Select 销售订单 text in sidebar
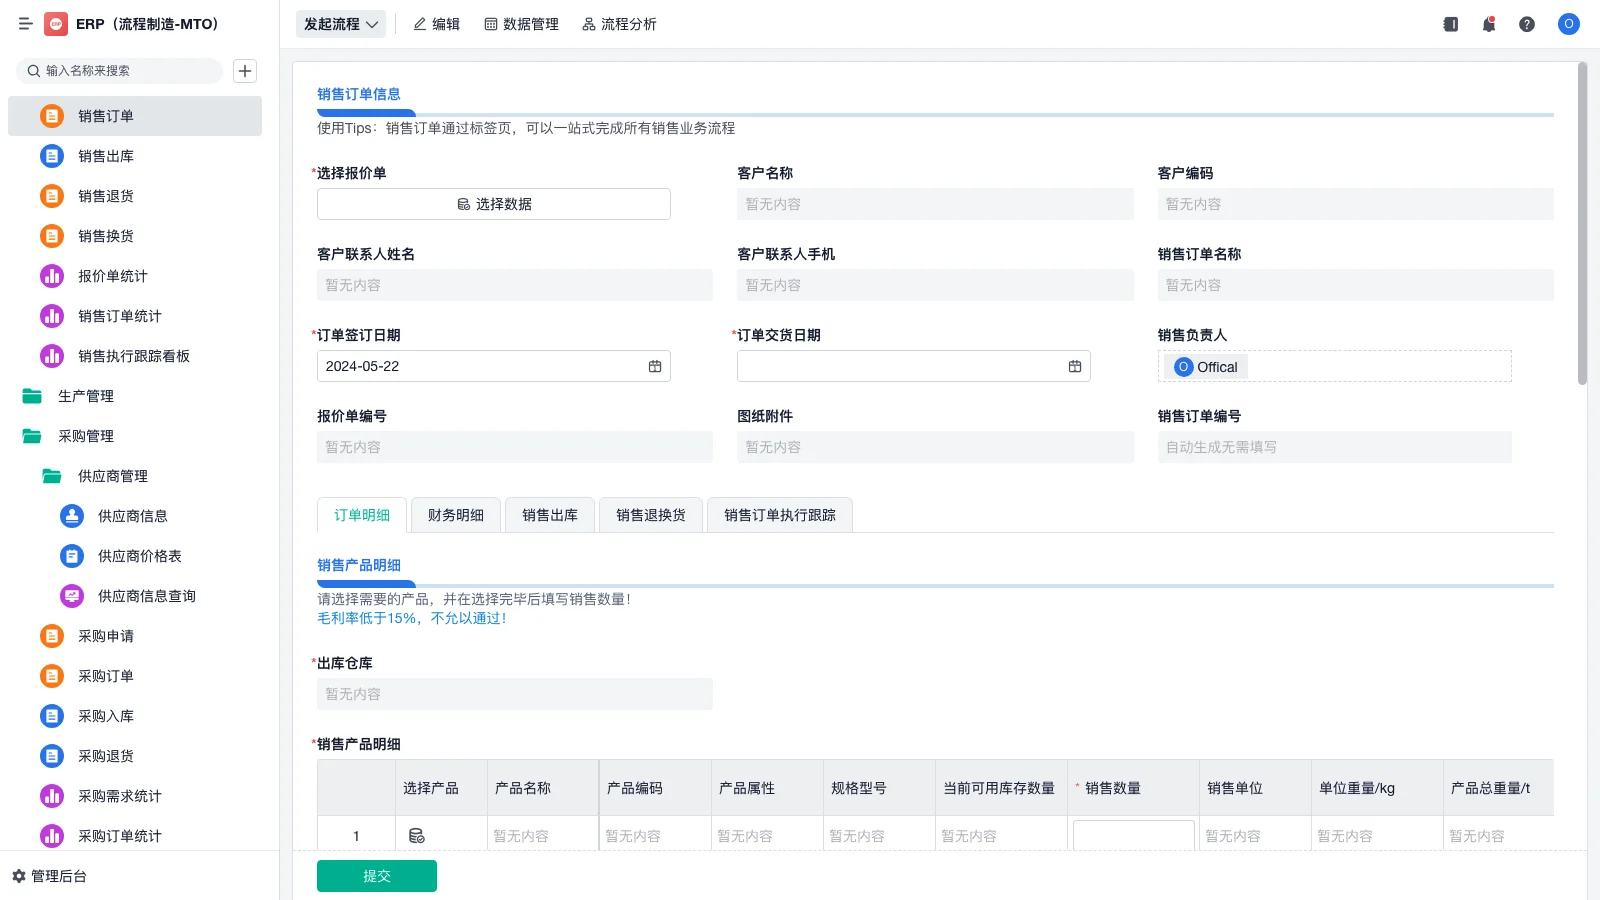Image resolution: width=1600 pixels, height=900 pixels. [106, 116]
